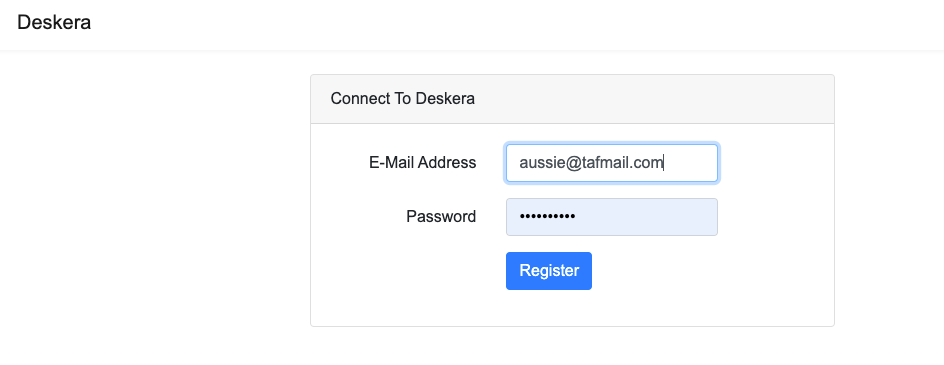944x365 pixels.
Task: Place cursor on the masked password dots
Action: click(x=547, y=217)
